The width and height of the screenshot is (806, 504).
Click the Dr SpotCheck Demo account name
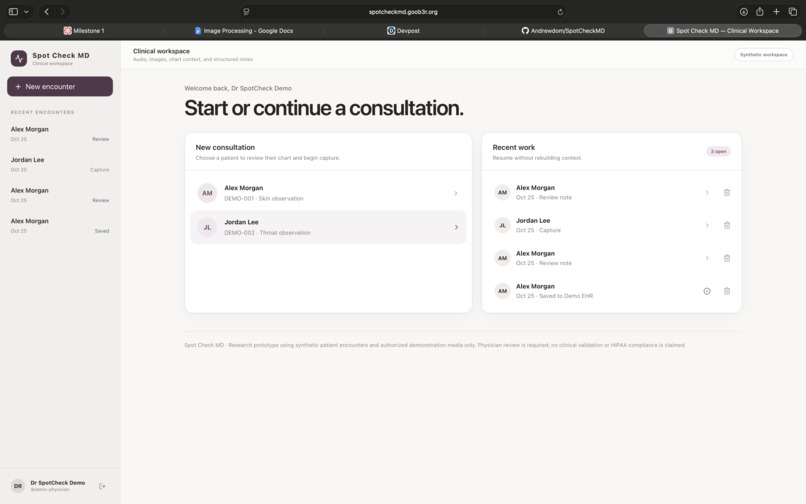click(58, 483)
